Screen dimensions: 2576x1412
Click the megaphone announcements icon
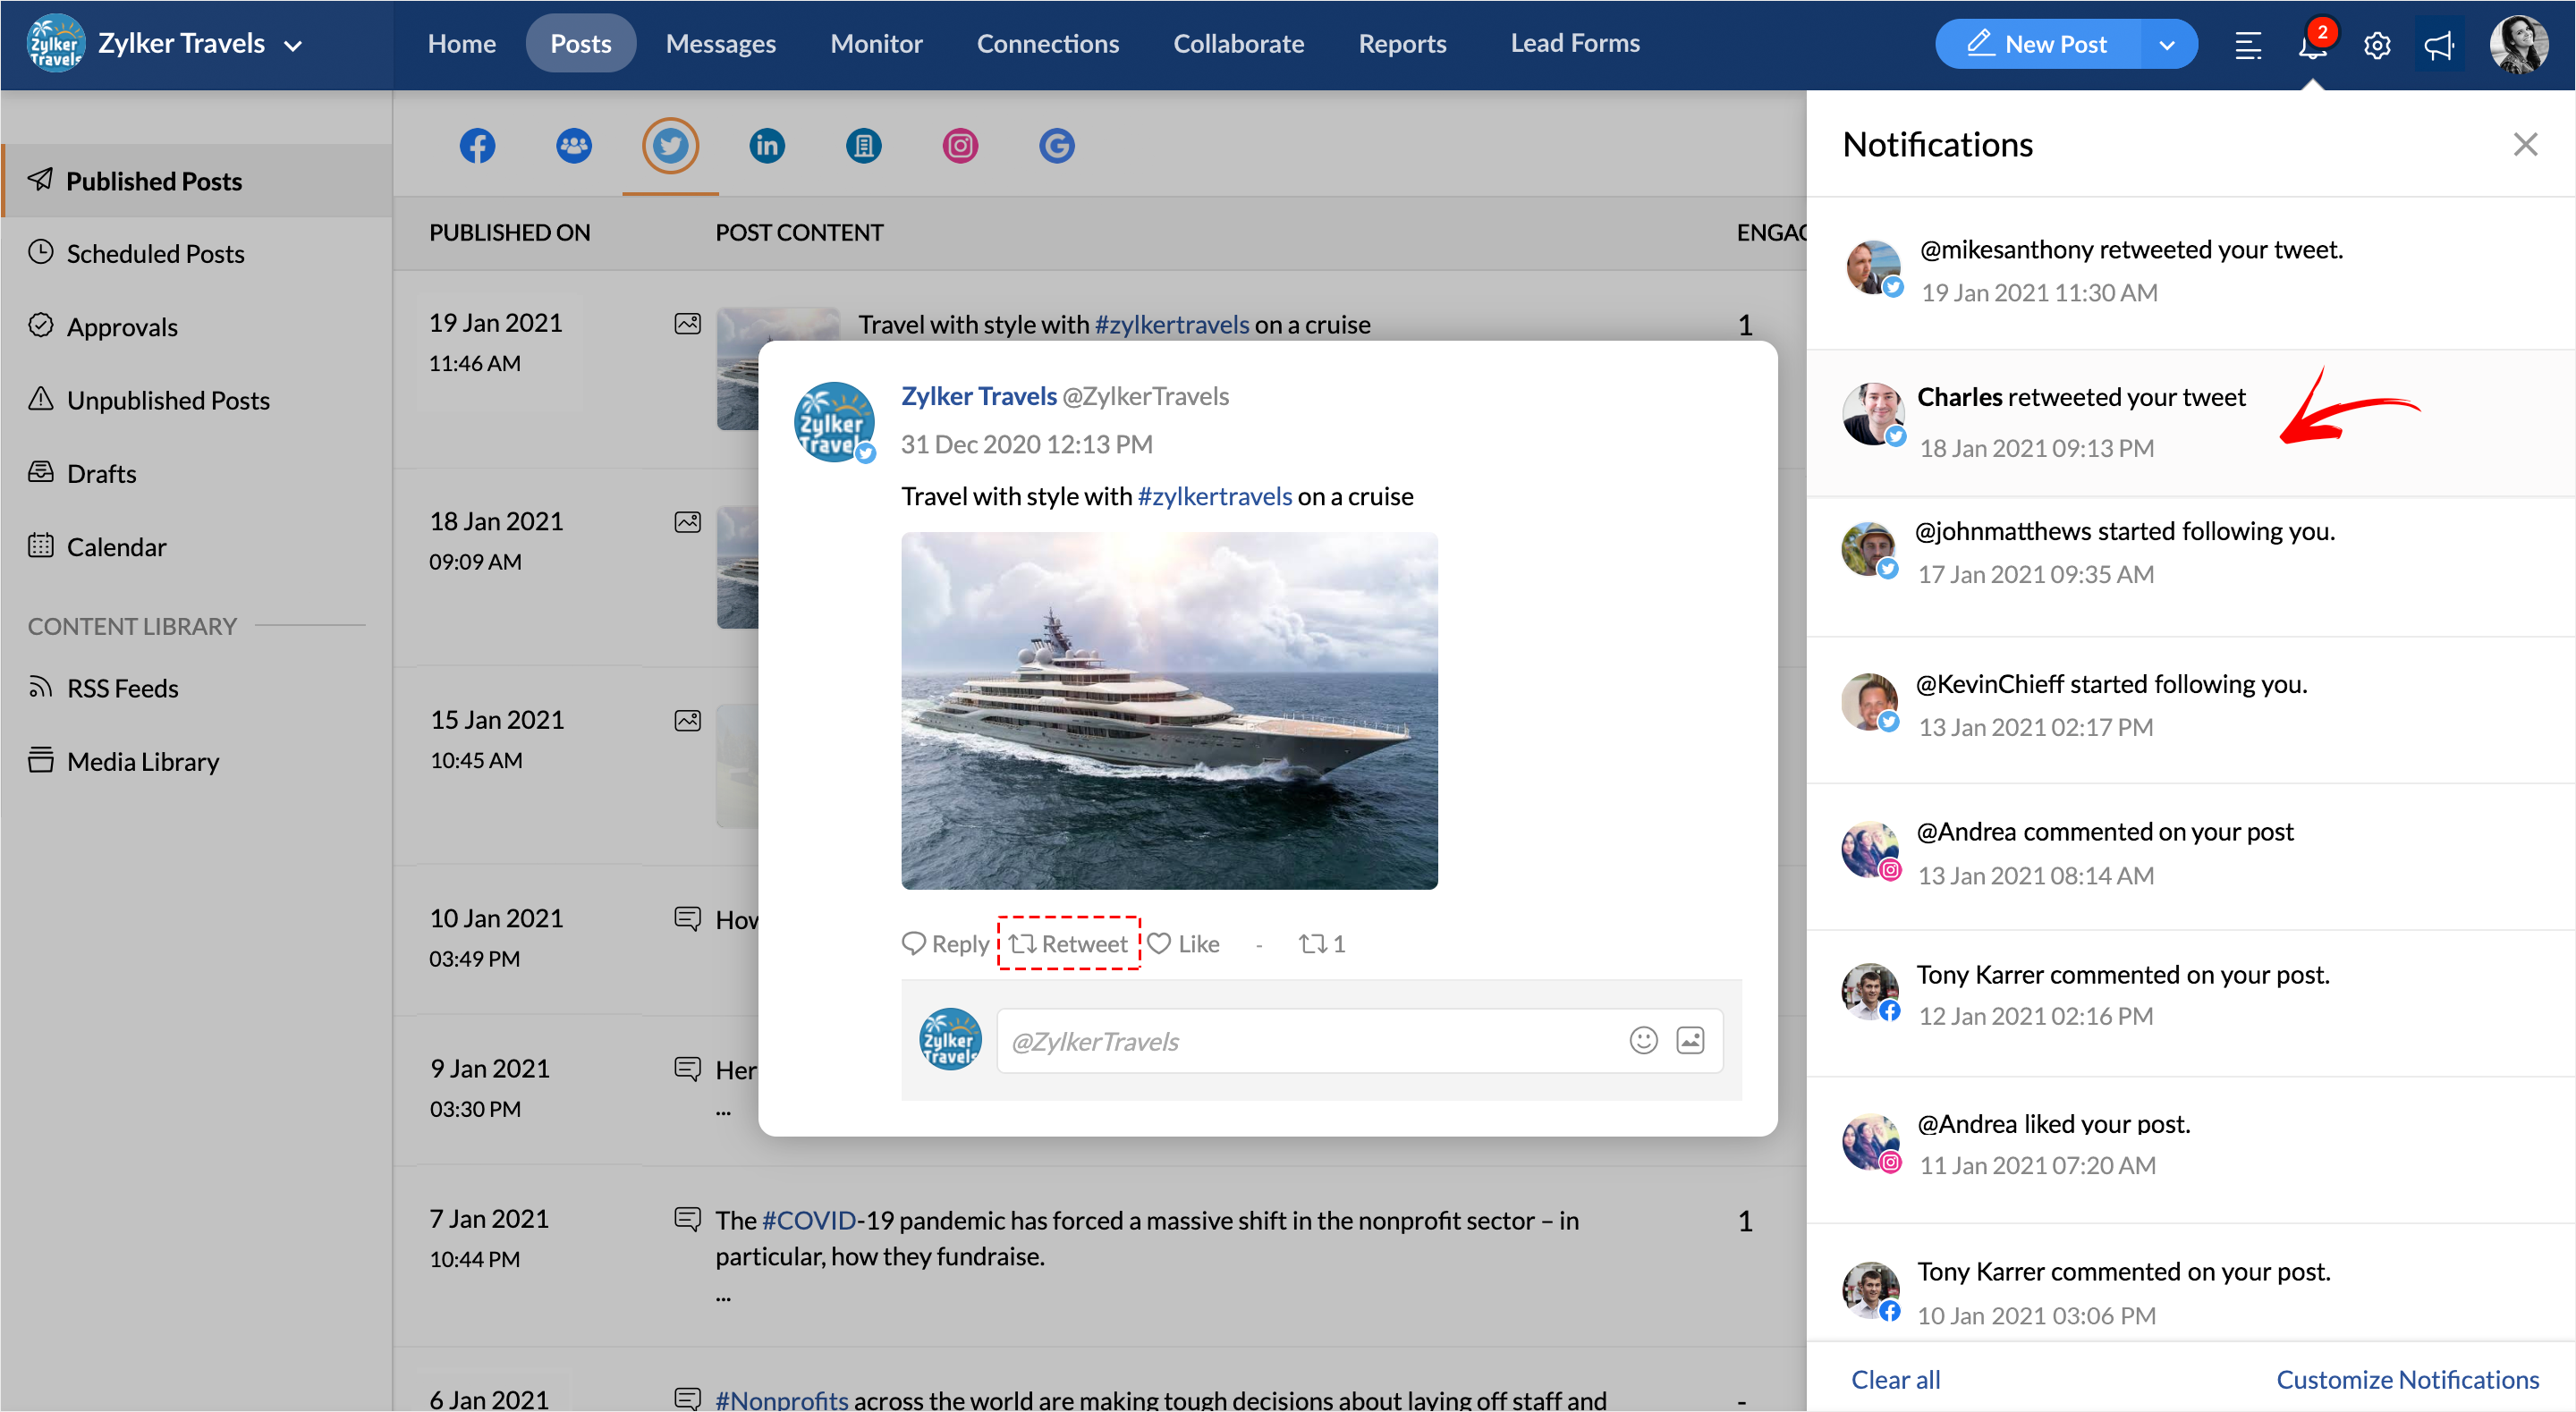click(2439, 45)
